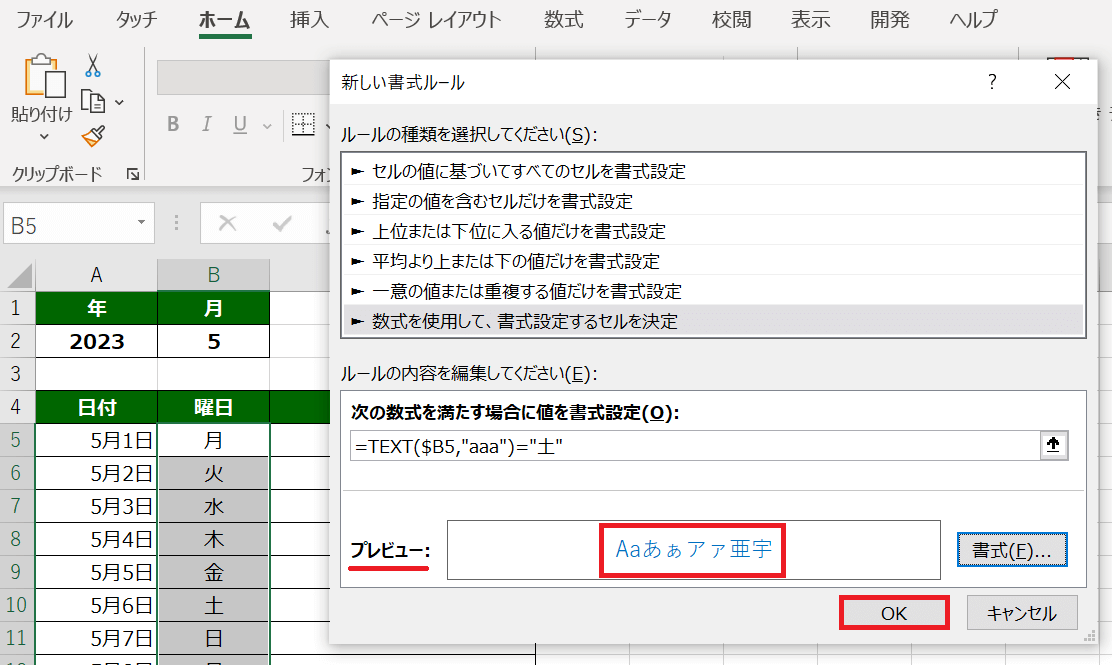1112x665 pixels.
Task: Expand the Copy options dropdown arrow
Action: (x=120, y=102)
